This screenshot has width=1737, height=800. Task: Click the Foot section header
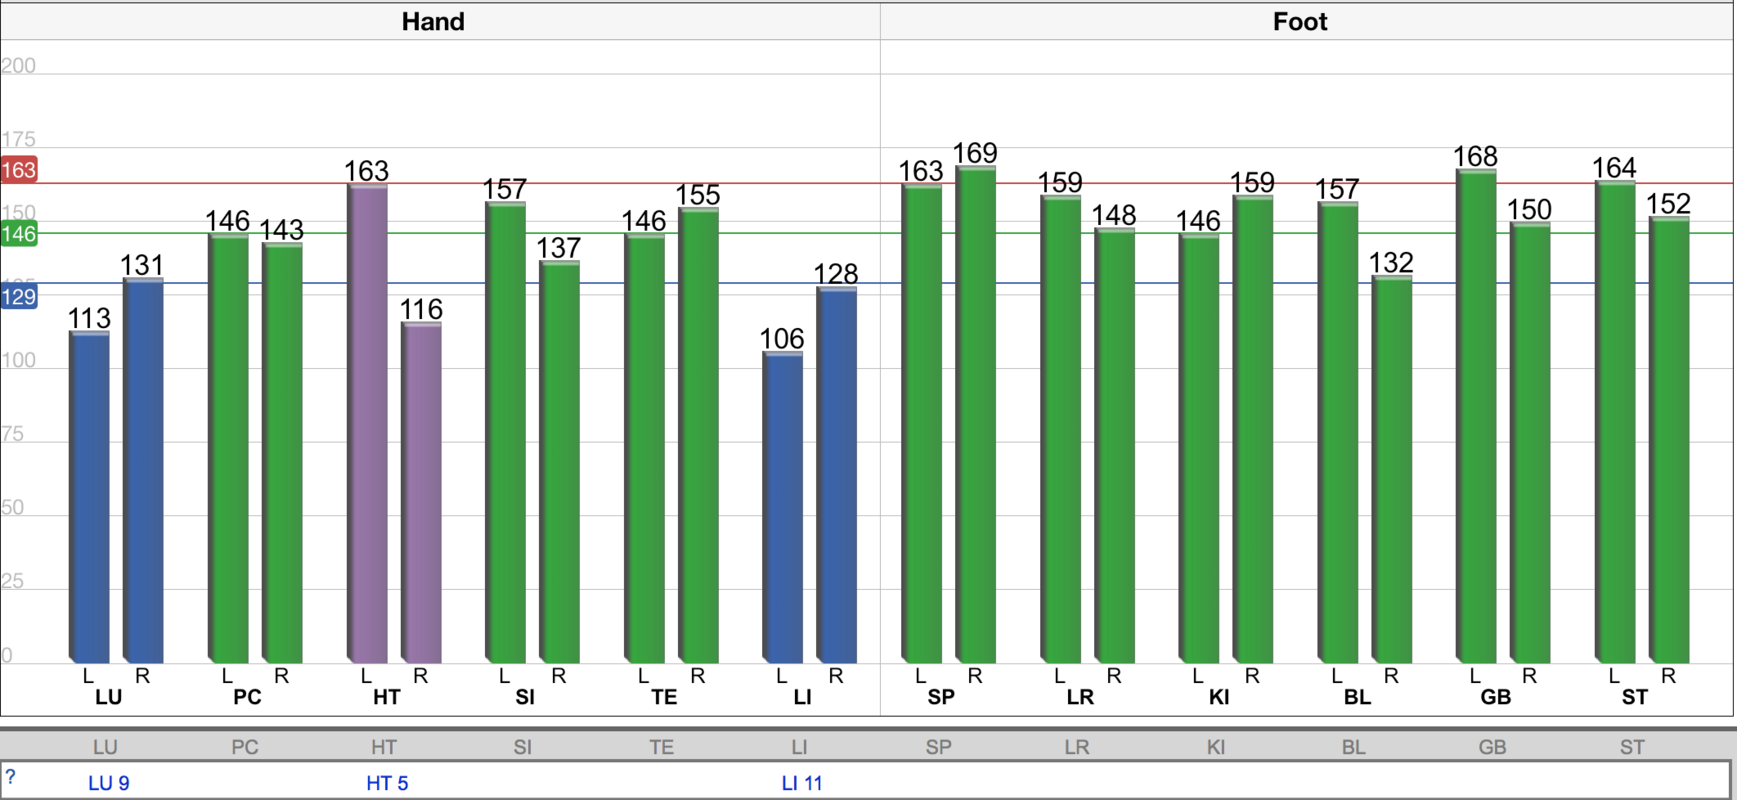(1300, 21)
